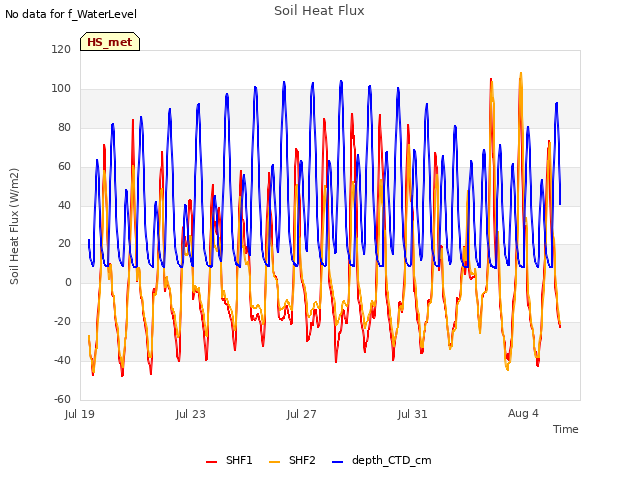Click the Jul 19 x-axis tick label
Image resolution: width=640 pixels, height=480 pixels.
[80, 414]
